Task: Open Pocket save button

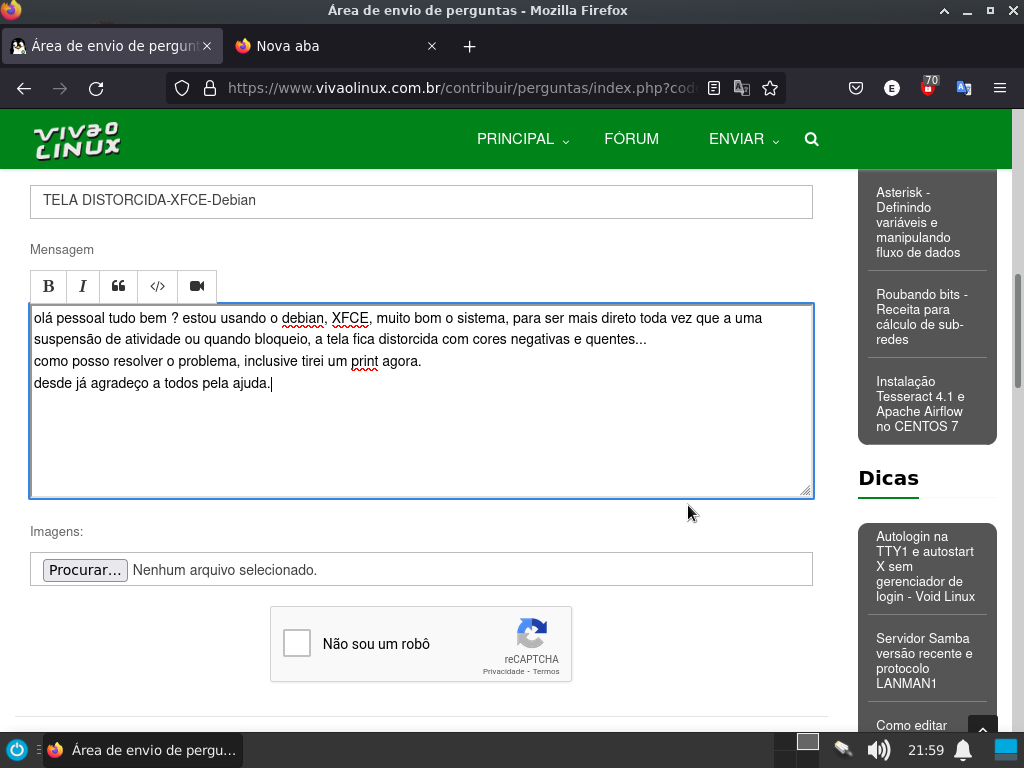Action: tap(856, 88)
